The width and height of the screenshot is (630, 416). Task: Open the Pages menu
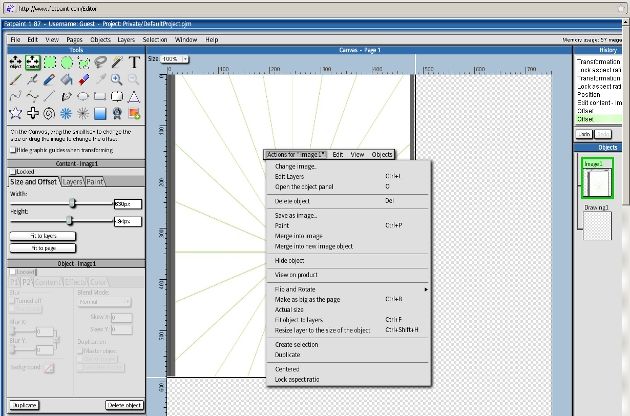[74, 39]
